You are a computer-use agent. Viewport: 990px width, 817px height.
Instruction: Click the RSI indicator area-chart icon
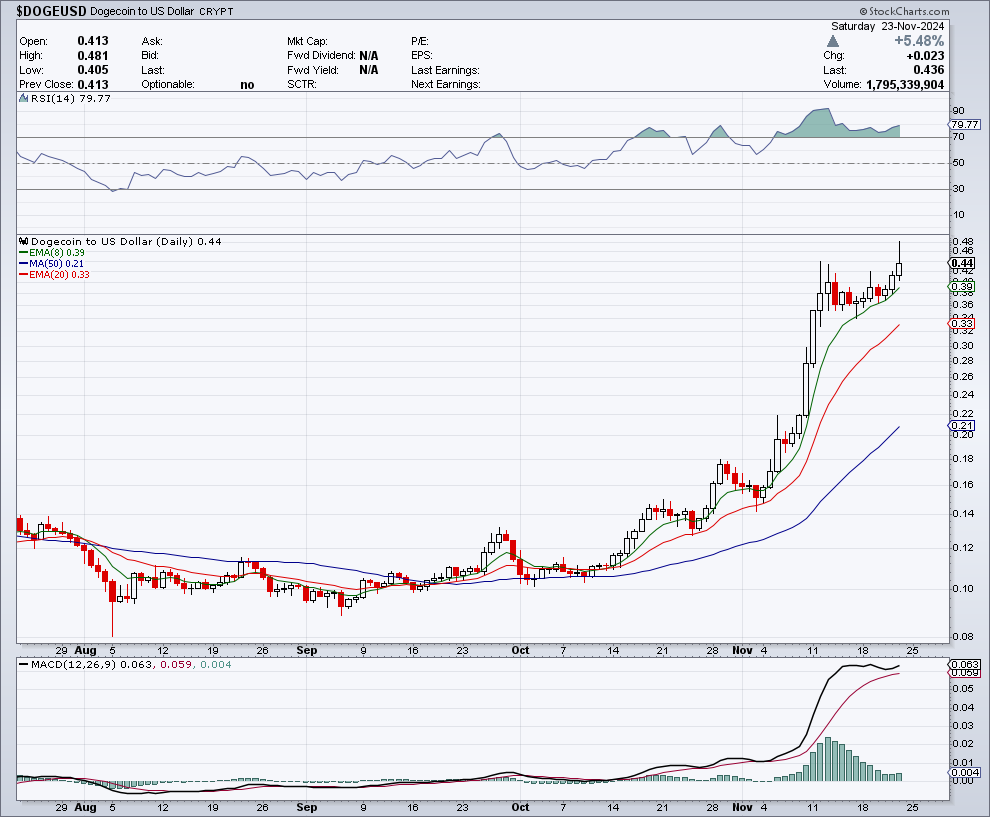pyautogui.click(x=24, y=99)
